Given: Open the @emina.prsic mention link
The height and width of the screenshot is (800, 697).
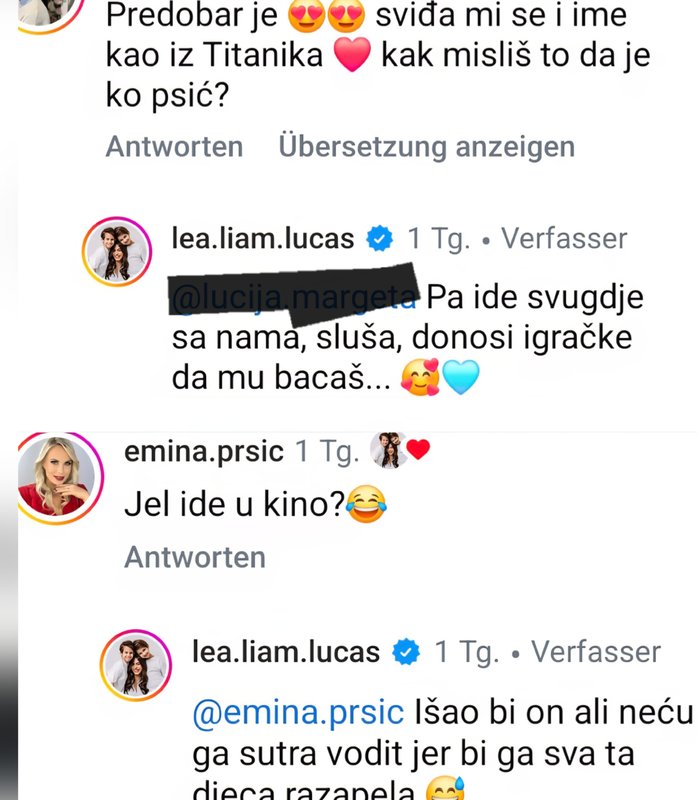Looking at the screenshot, I should [298, 712].
